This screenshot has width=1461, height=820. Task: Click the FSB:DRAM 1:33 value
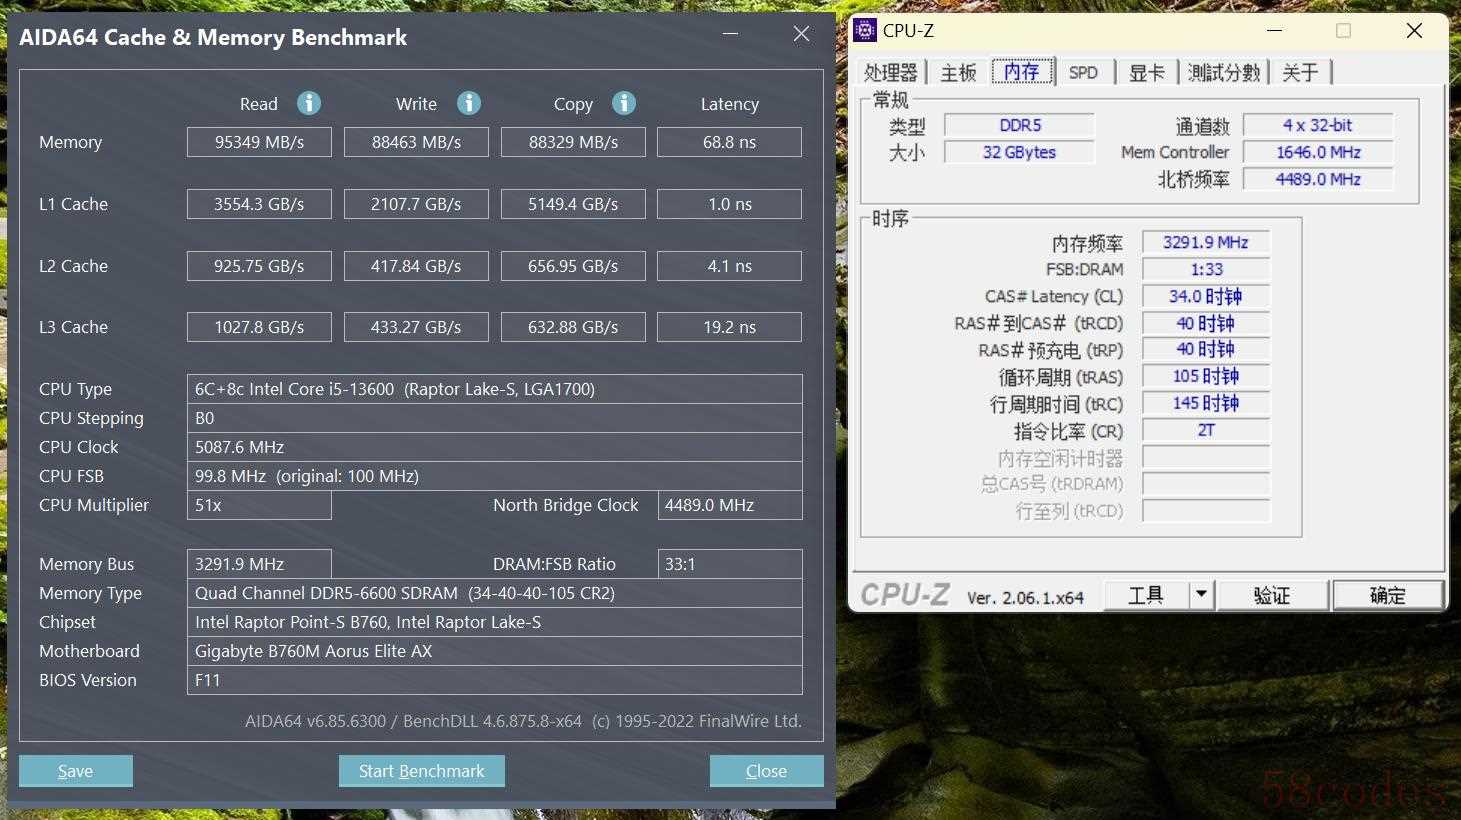[1206, 269]
